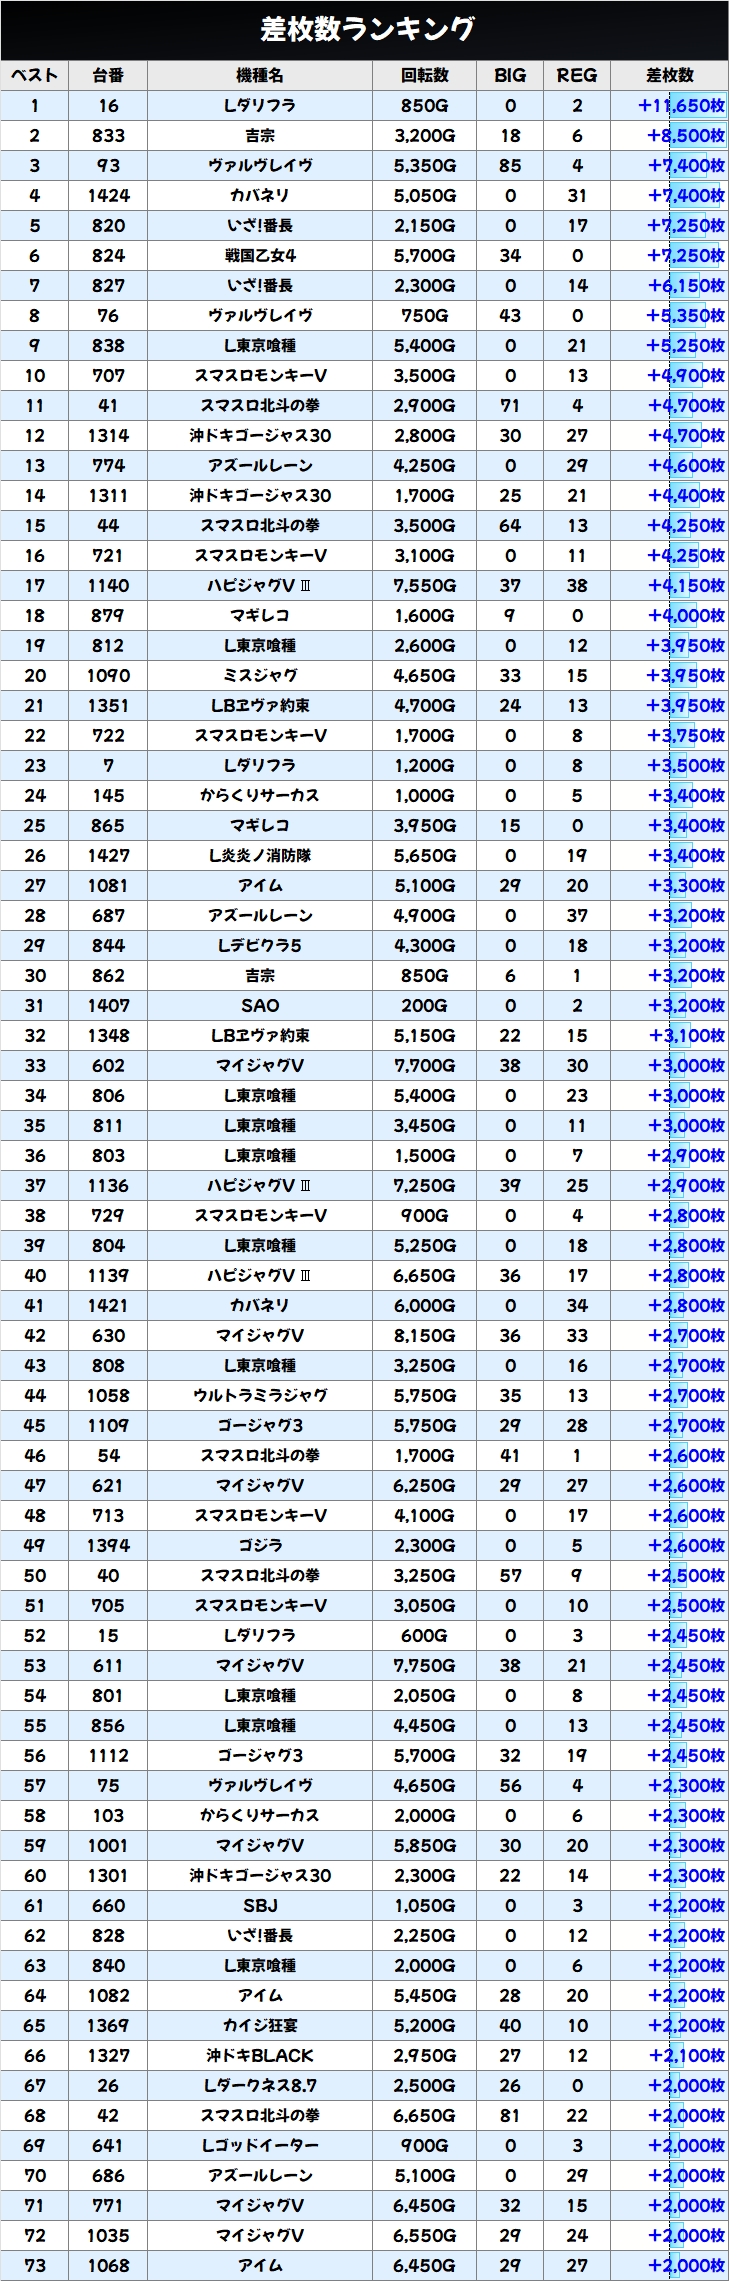Click the 6,550G rotation count

click(425, 2236)
